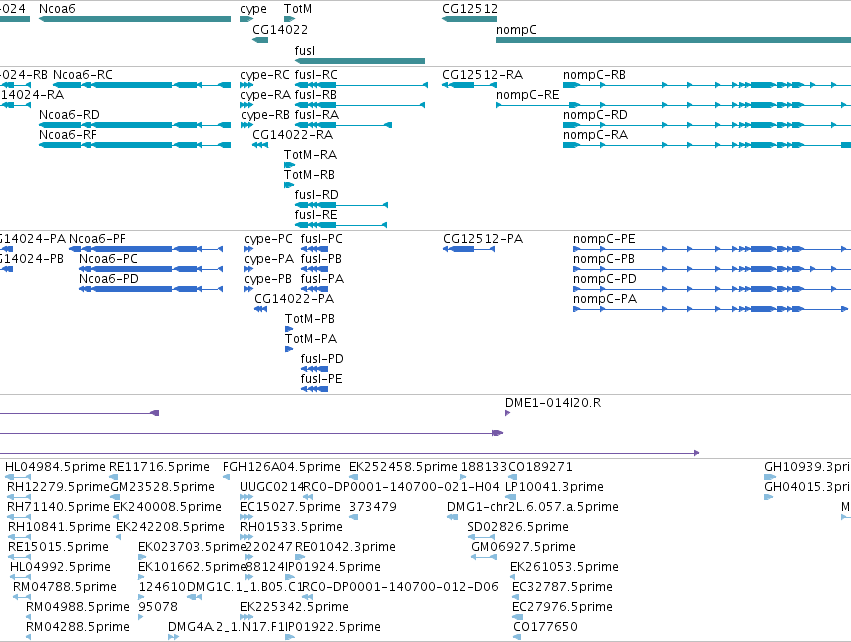Click the fusl-PE protein label
851x642 pixels.
coord(321,379)
